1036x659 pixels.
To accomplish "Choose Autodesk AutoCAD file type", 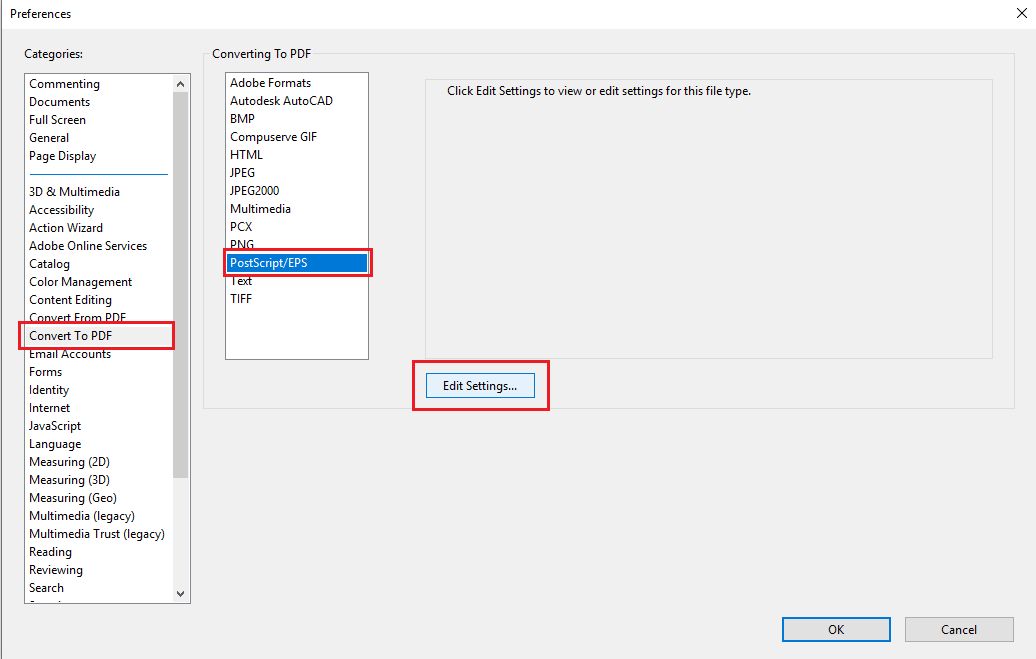I will point(281,100).
